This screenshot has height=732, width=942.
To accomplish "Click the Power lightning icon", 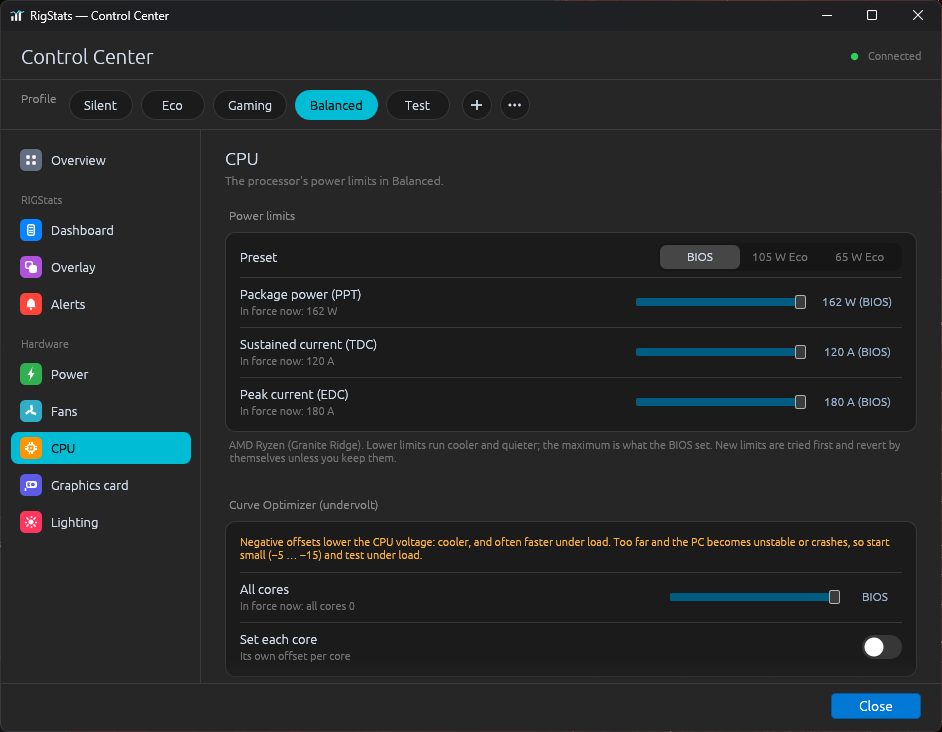I will (31, 374).
